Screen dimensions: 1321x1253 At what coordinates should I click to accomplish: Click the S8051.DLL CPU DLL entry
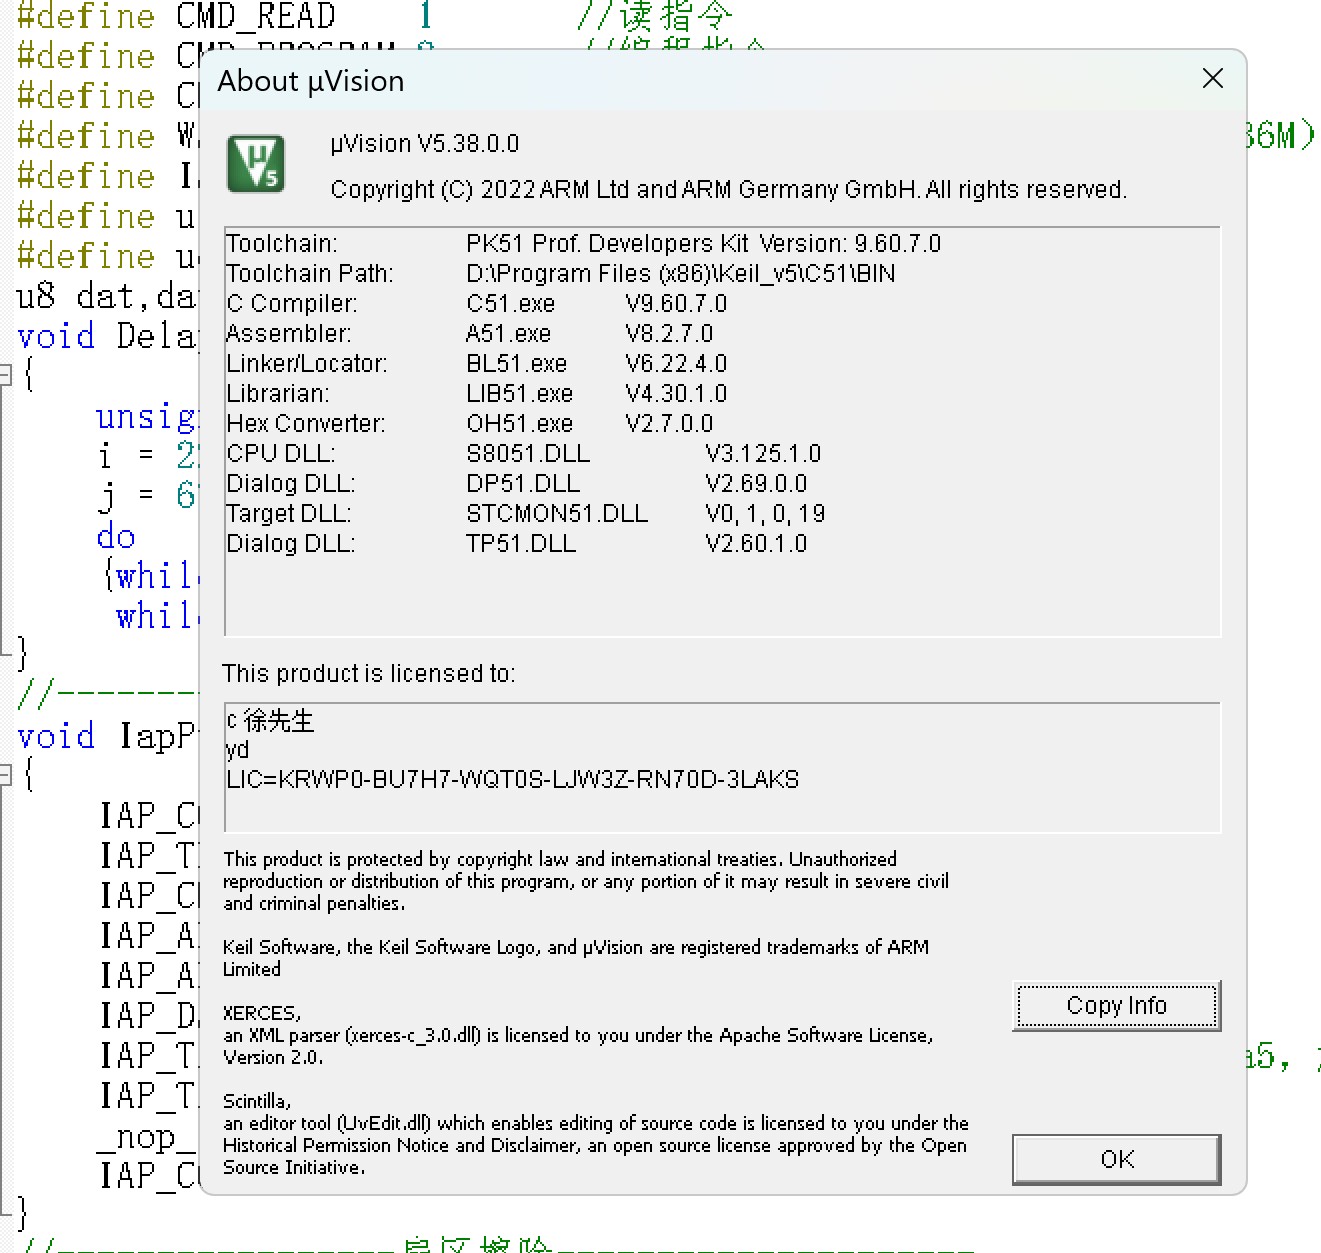click(528, 454)
